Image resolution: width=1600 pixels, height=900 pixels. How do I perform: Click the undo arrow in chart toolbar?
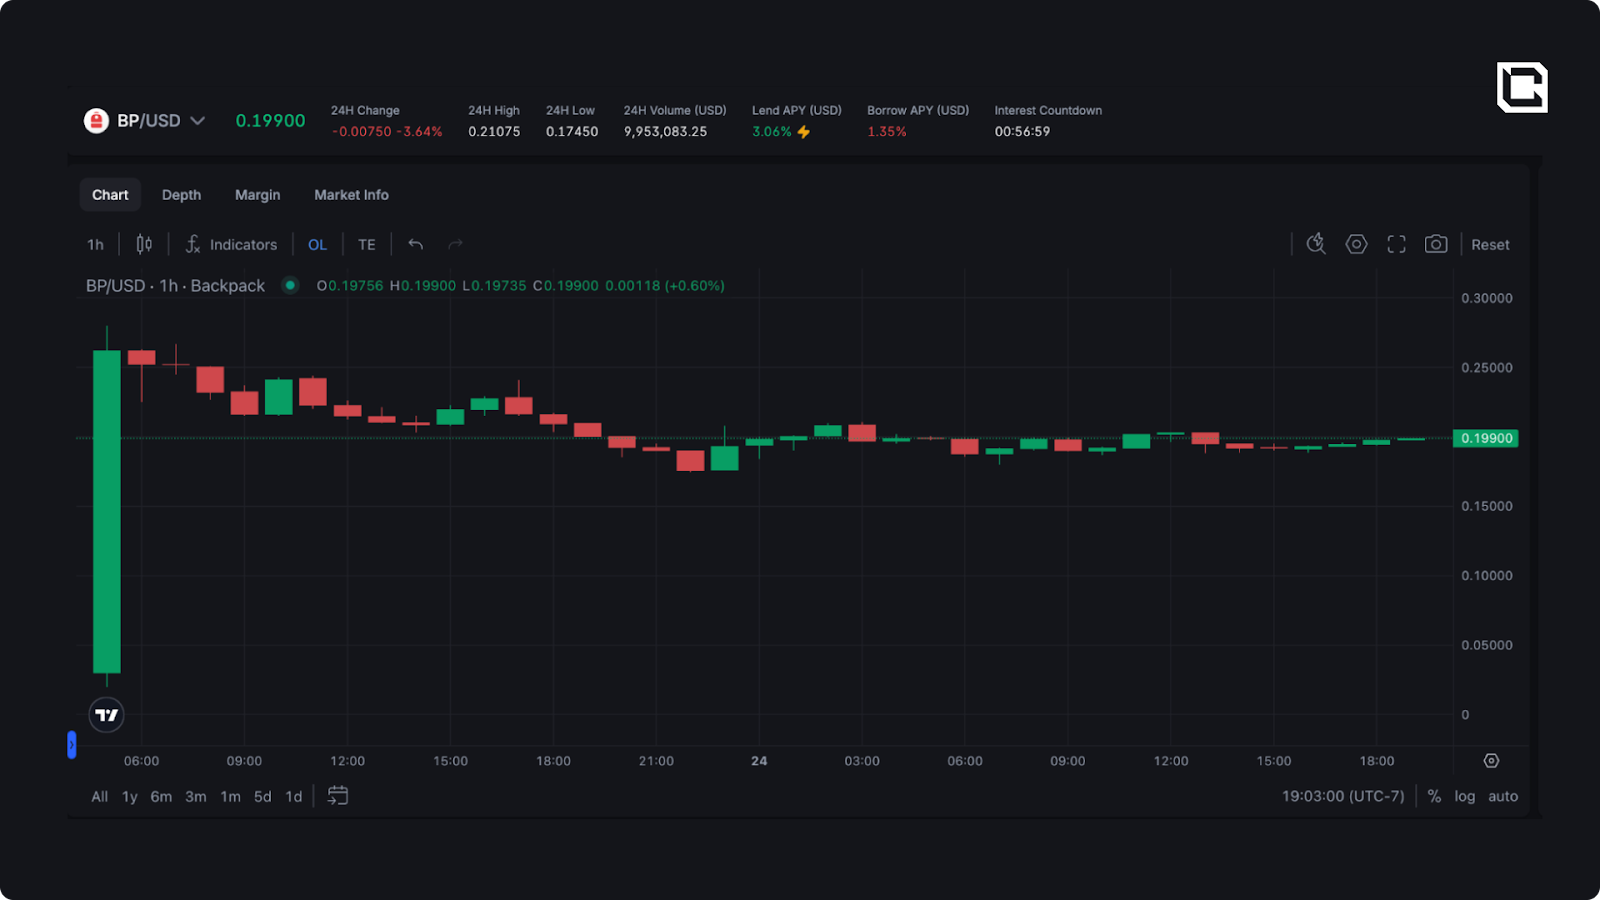pos(415,244)
